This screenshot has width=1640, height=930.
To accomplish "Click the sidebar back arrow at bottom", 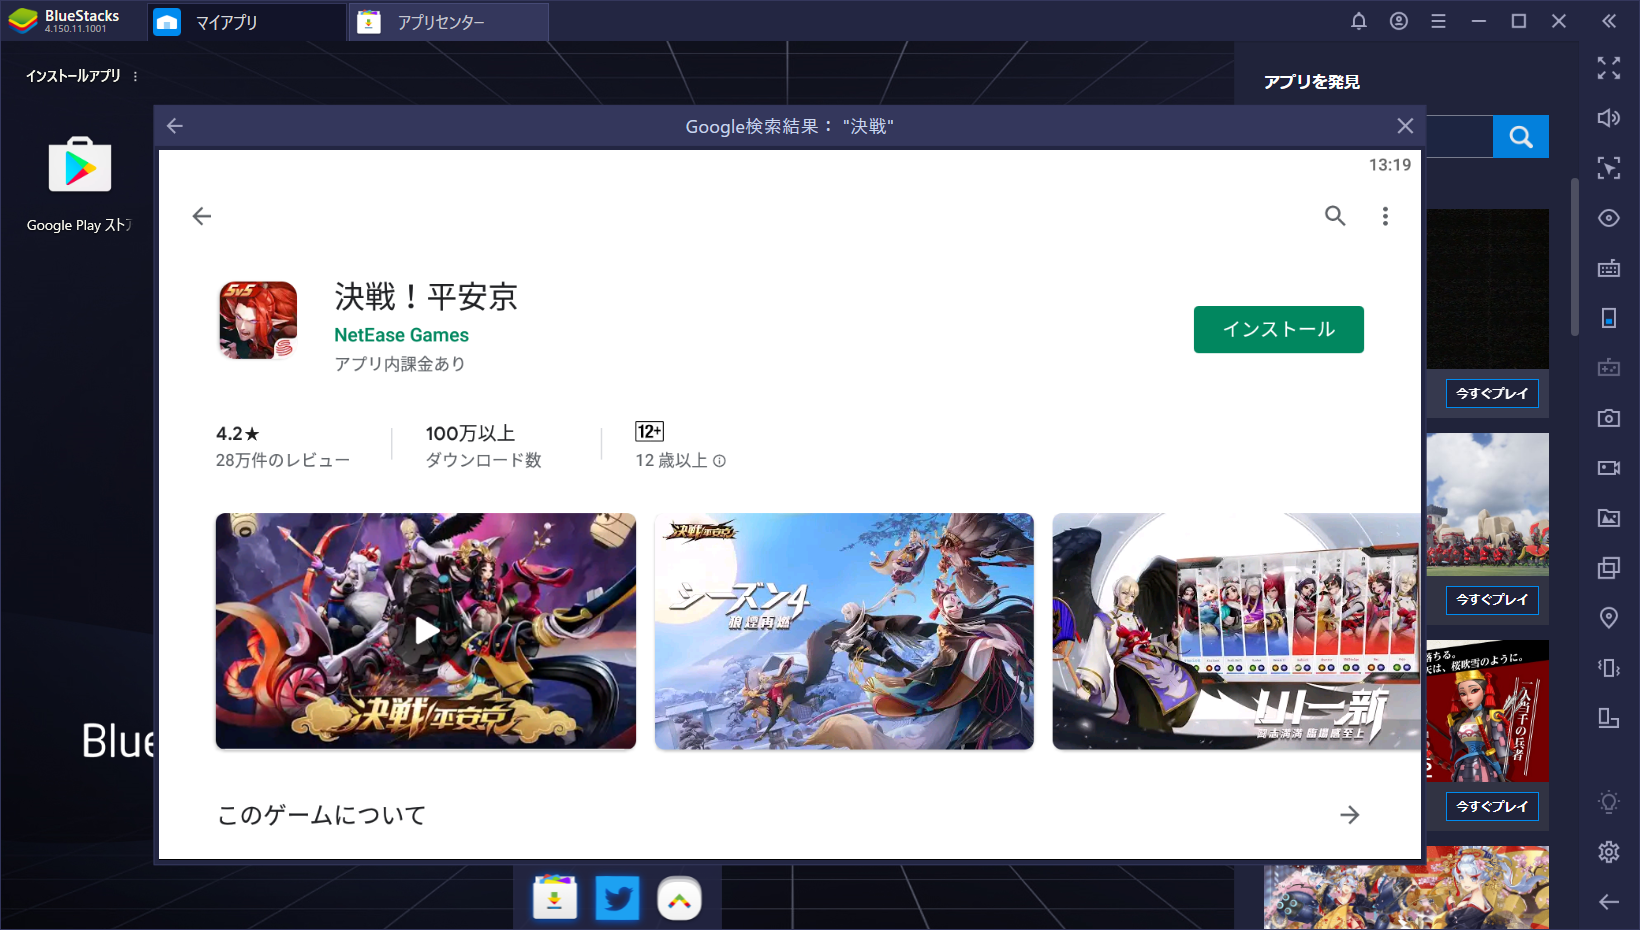I will pos(1609,902).
